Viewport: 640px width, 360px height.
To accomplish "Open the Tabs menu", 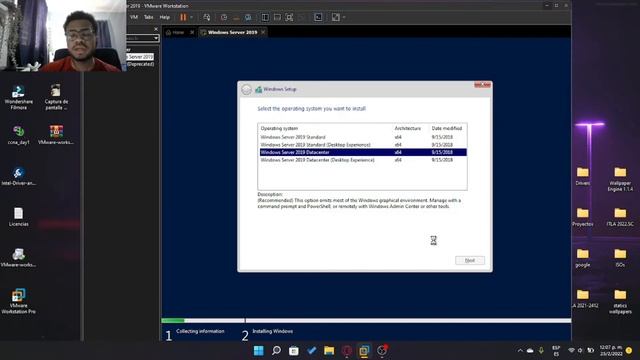I will 149,17.
